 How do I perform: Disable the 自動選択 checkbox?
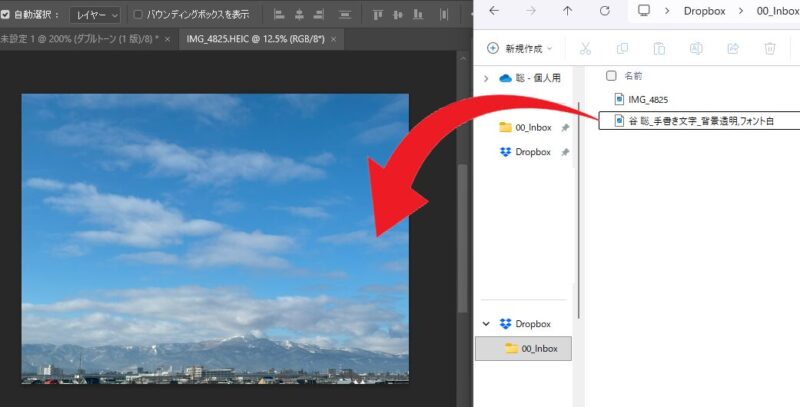(6, 15)
